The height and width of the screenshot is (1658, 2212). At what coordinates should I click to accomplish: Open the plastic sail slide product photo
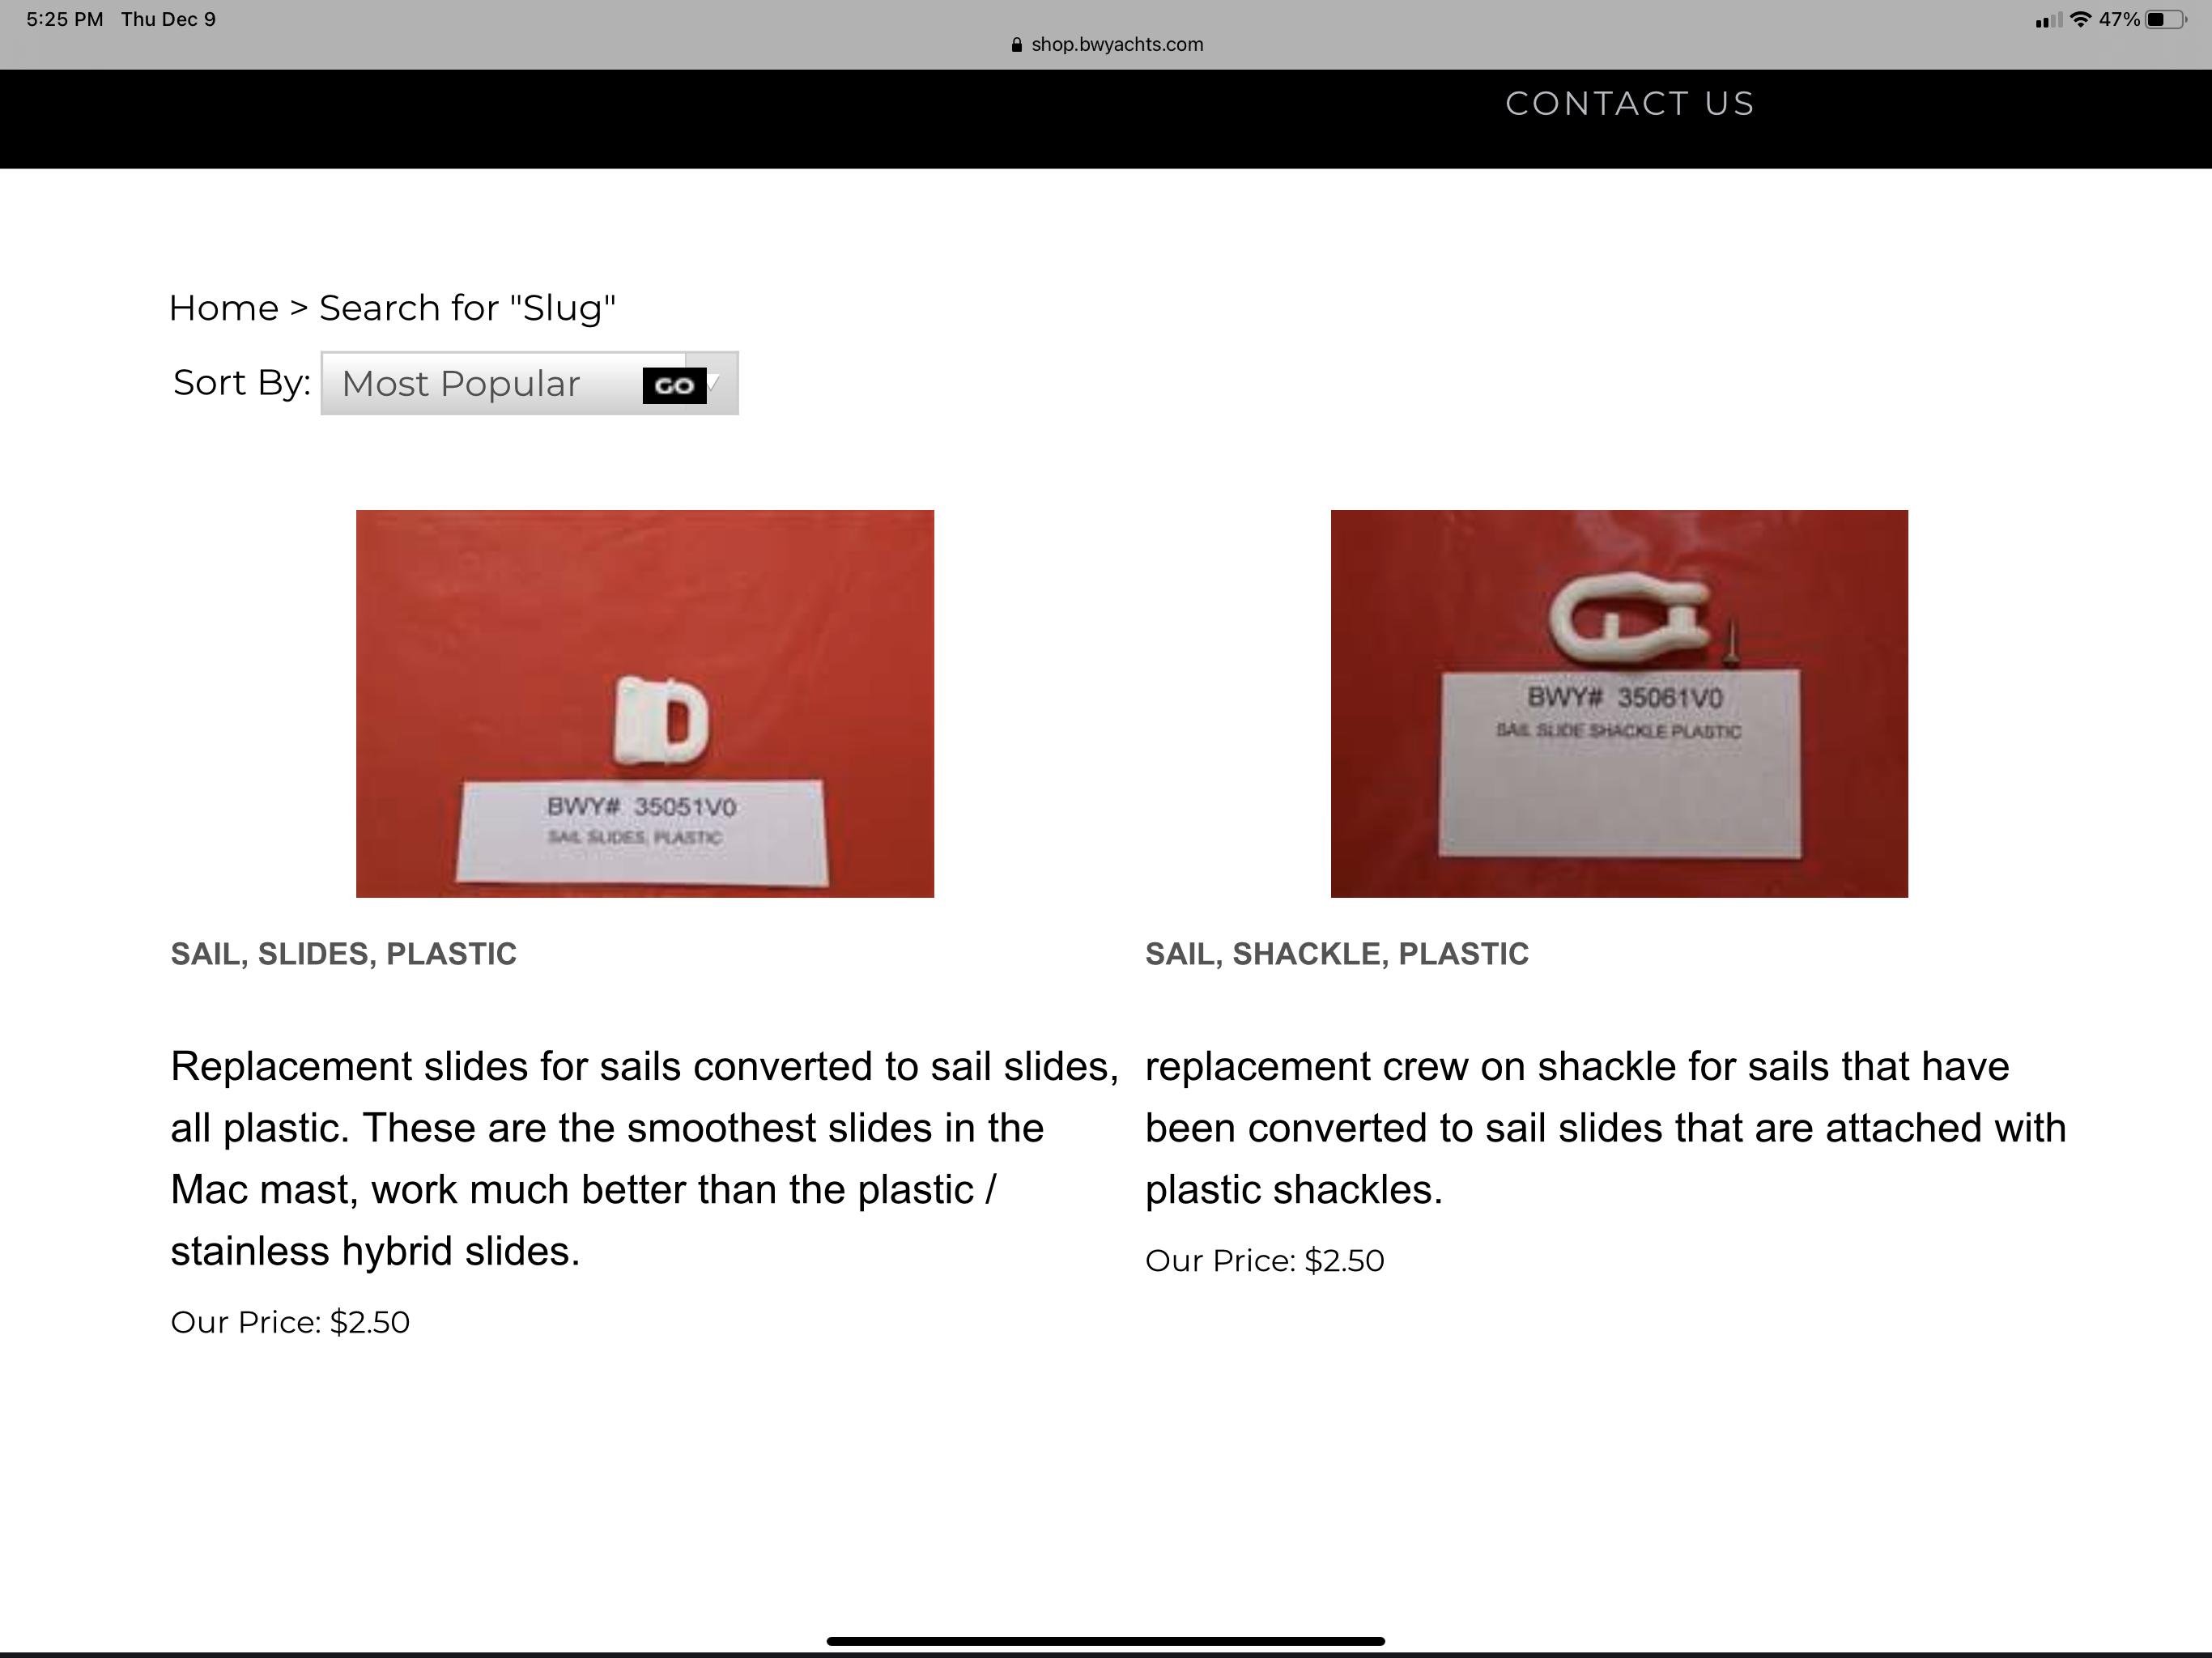tap(645, 703)
